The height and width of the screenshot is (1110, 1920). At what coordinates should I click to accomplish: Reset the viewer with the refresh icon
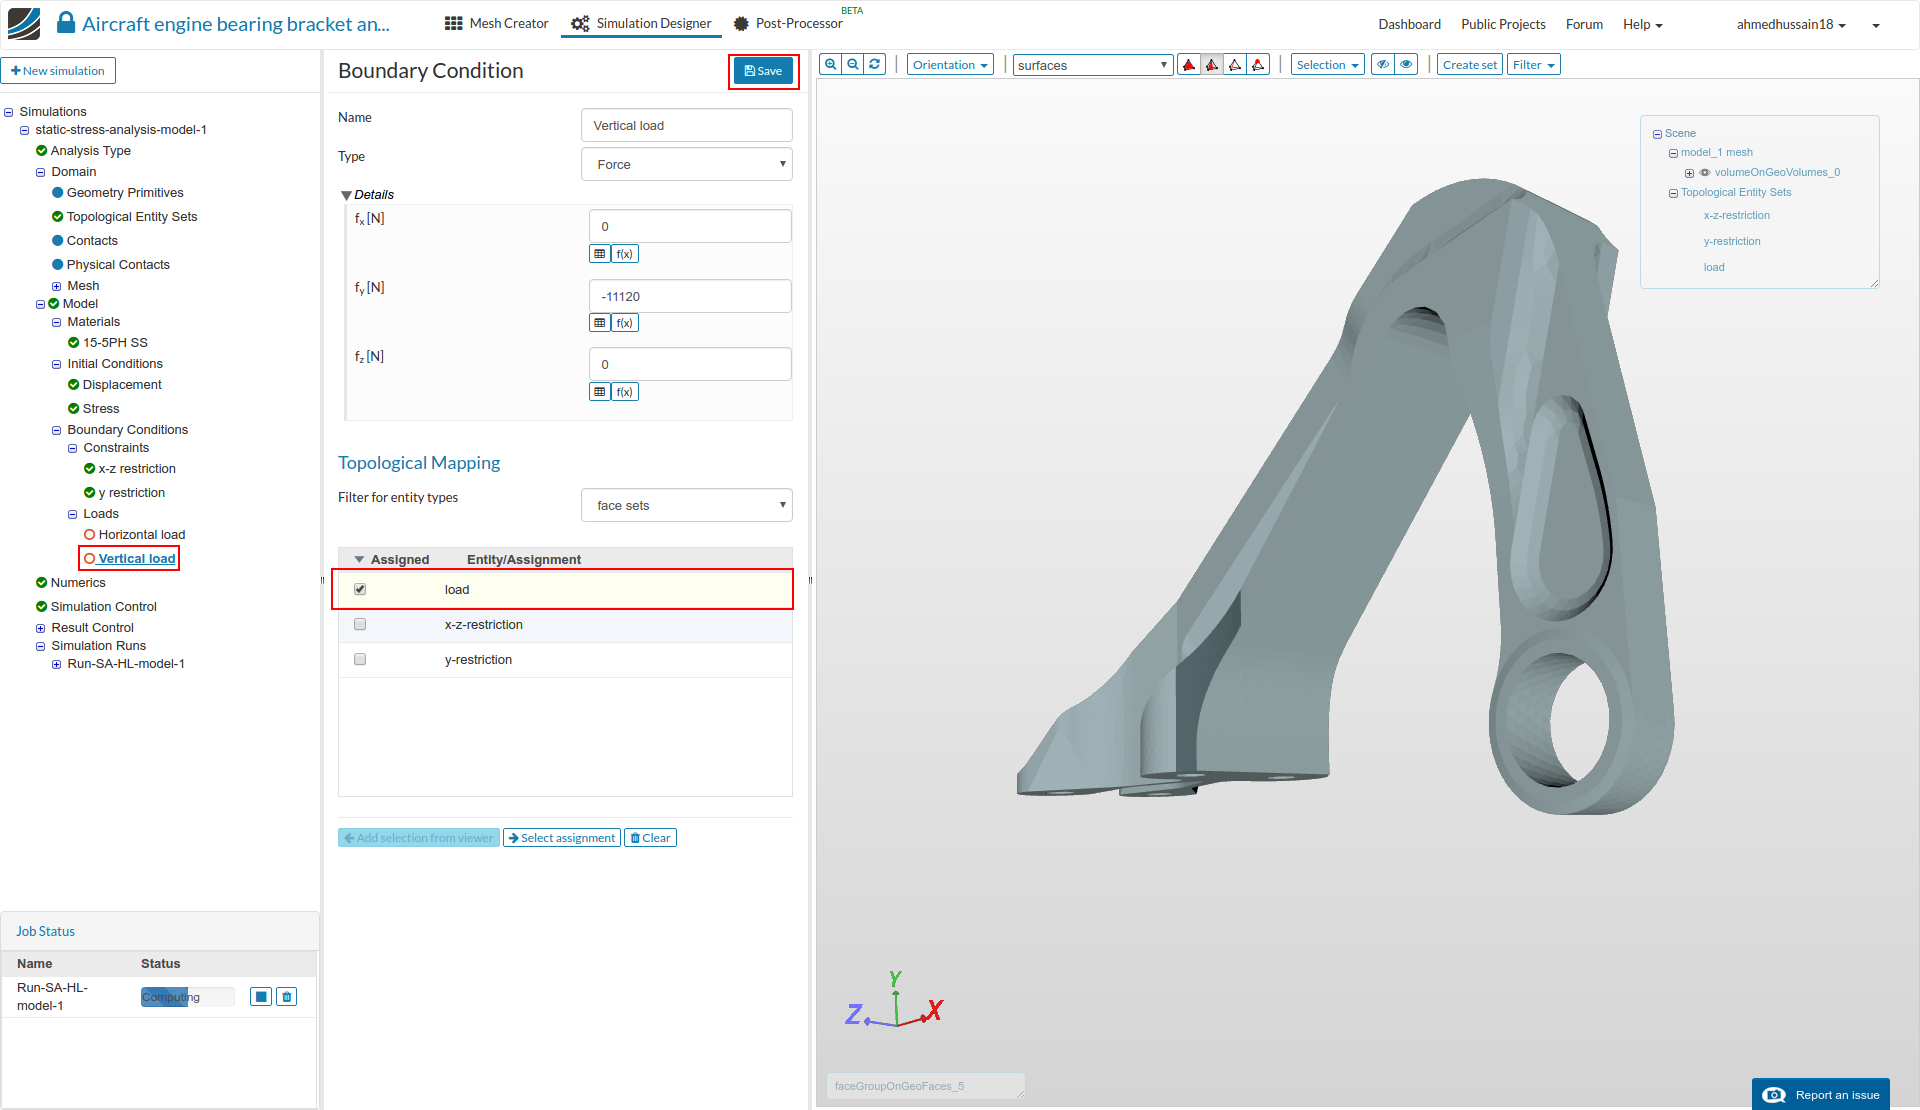pos(875,65)
